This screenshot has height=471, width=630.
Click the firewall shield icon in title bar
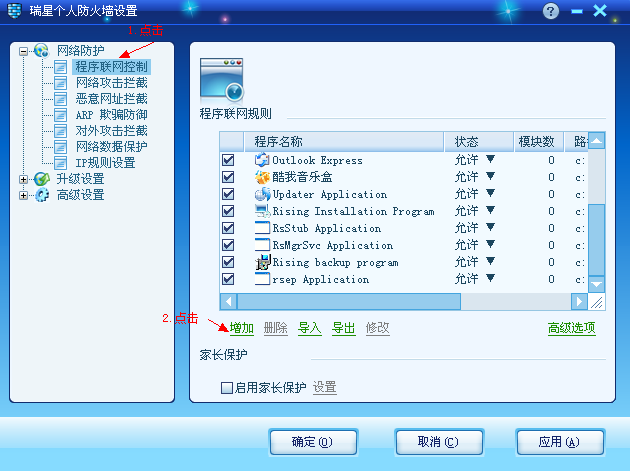(14, 11)
